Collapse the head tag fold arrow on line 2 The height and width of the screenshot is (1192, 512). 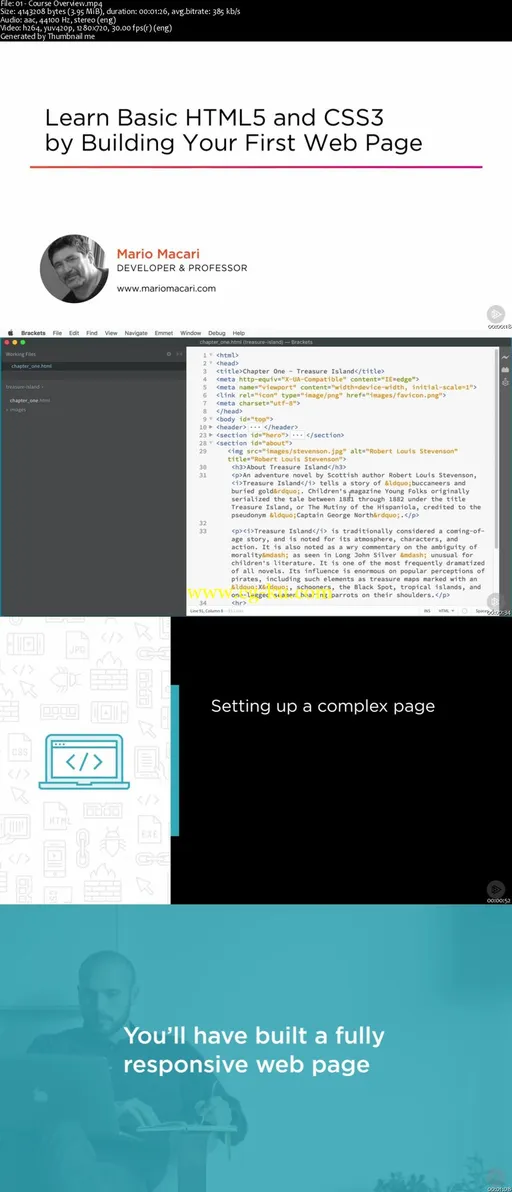coord(210,363)
